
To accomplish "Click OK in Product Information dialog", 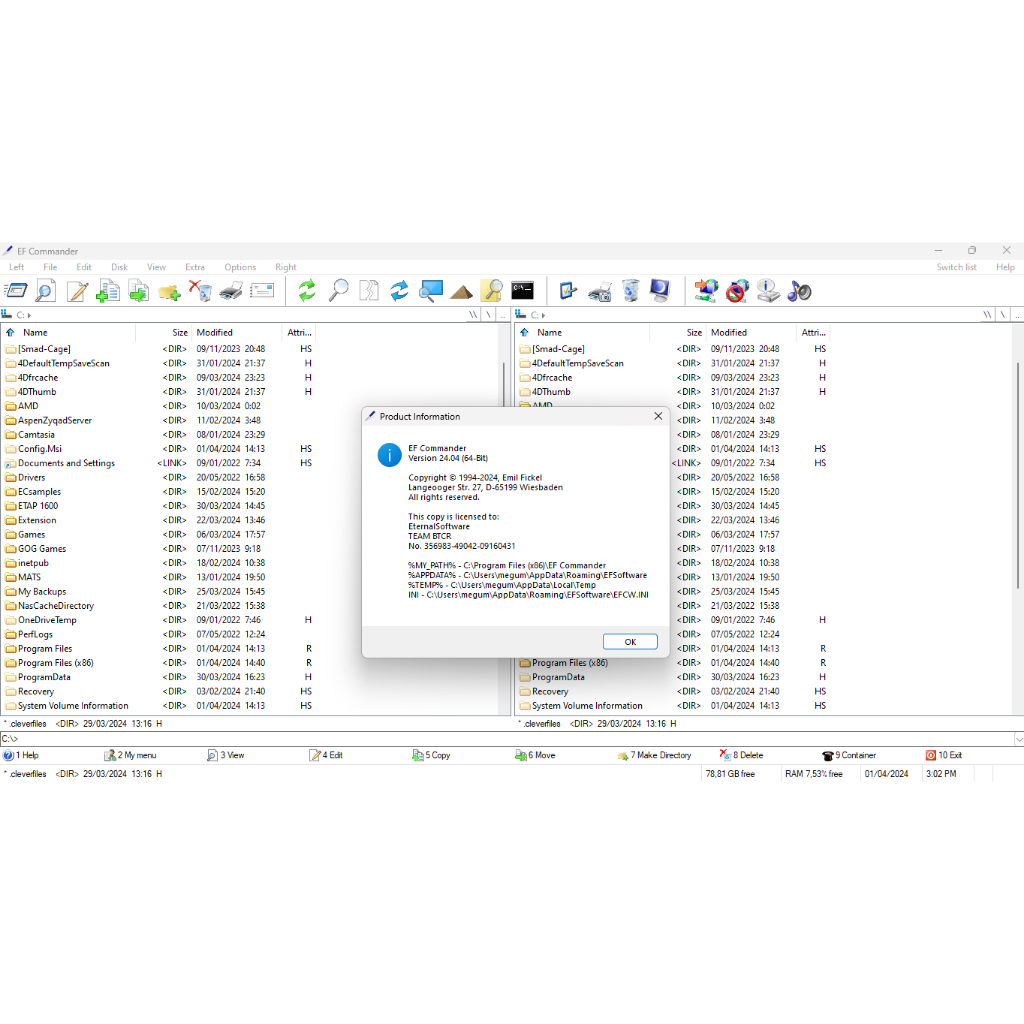I will coord(630,642).
